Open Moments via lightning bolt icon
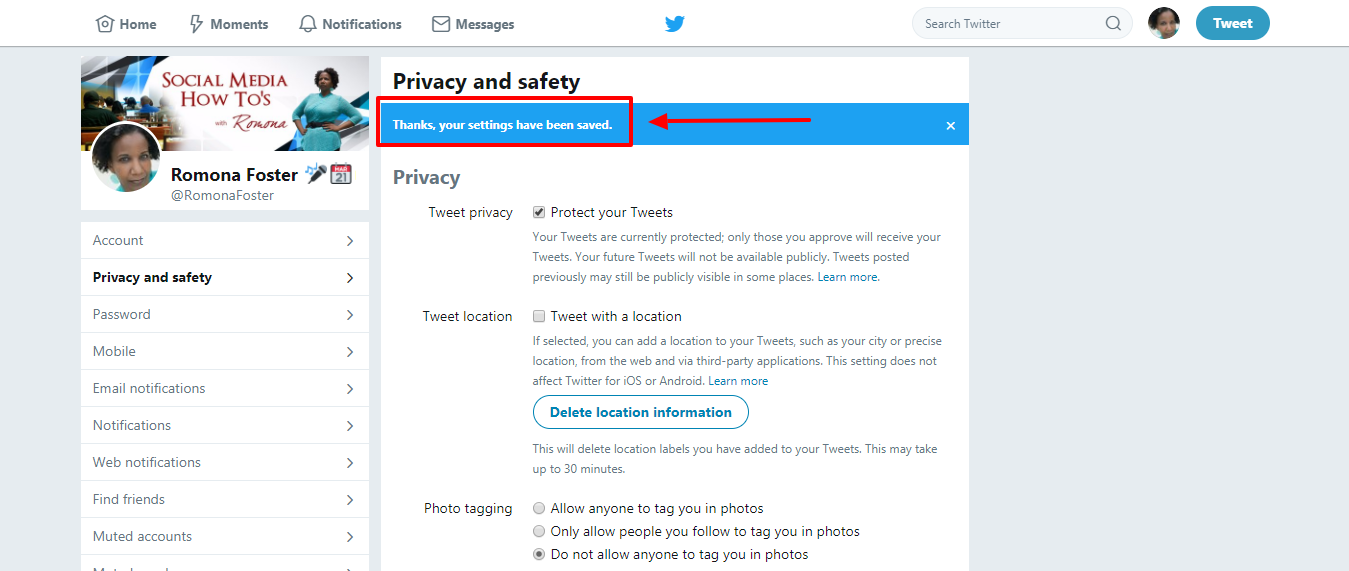The height and width of the screenshot is (571, 1349). [x=196, y=24]
